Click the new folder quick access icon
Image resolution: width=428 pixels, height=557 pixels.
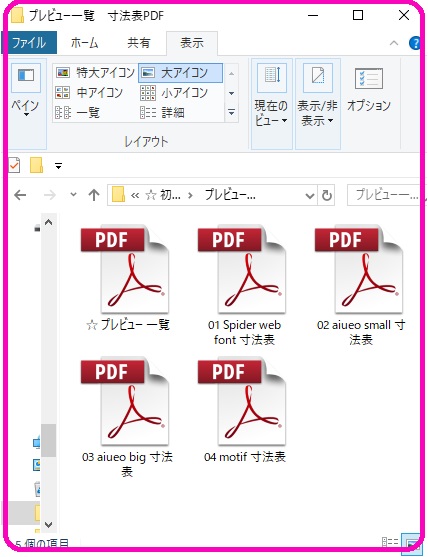pyautogui.click(x=37, y=165)
